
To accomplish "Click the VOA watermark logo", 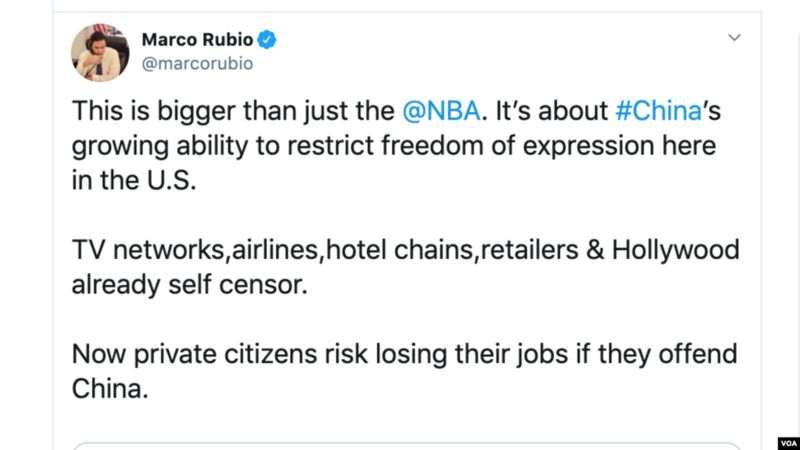I will point(789,443).
